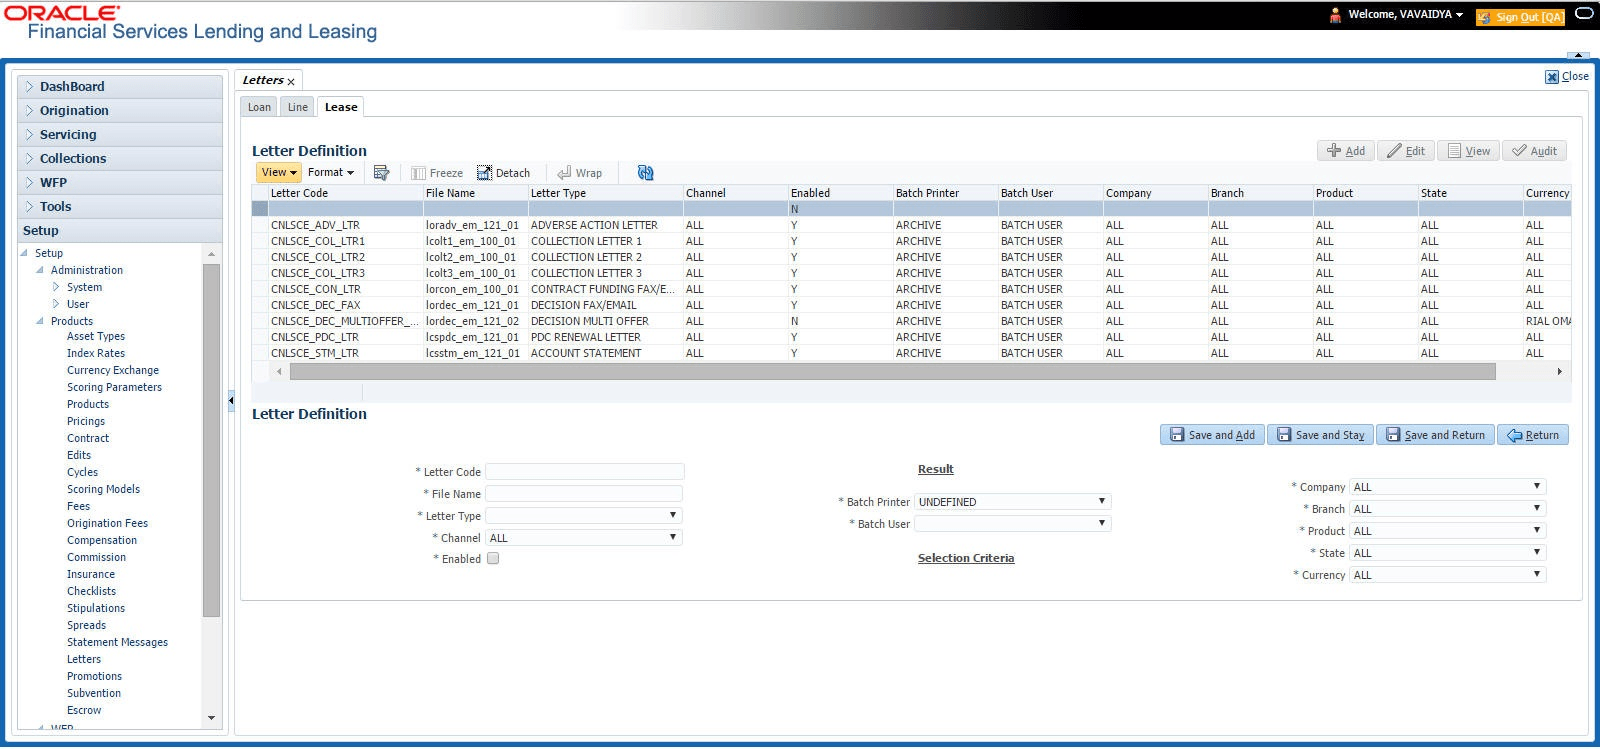
Task: Click the Save and Return button
Action: pos(1435,435)
